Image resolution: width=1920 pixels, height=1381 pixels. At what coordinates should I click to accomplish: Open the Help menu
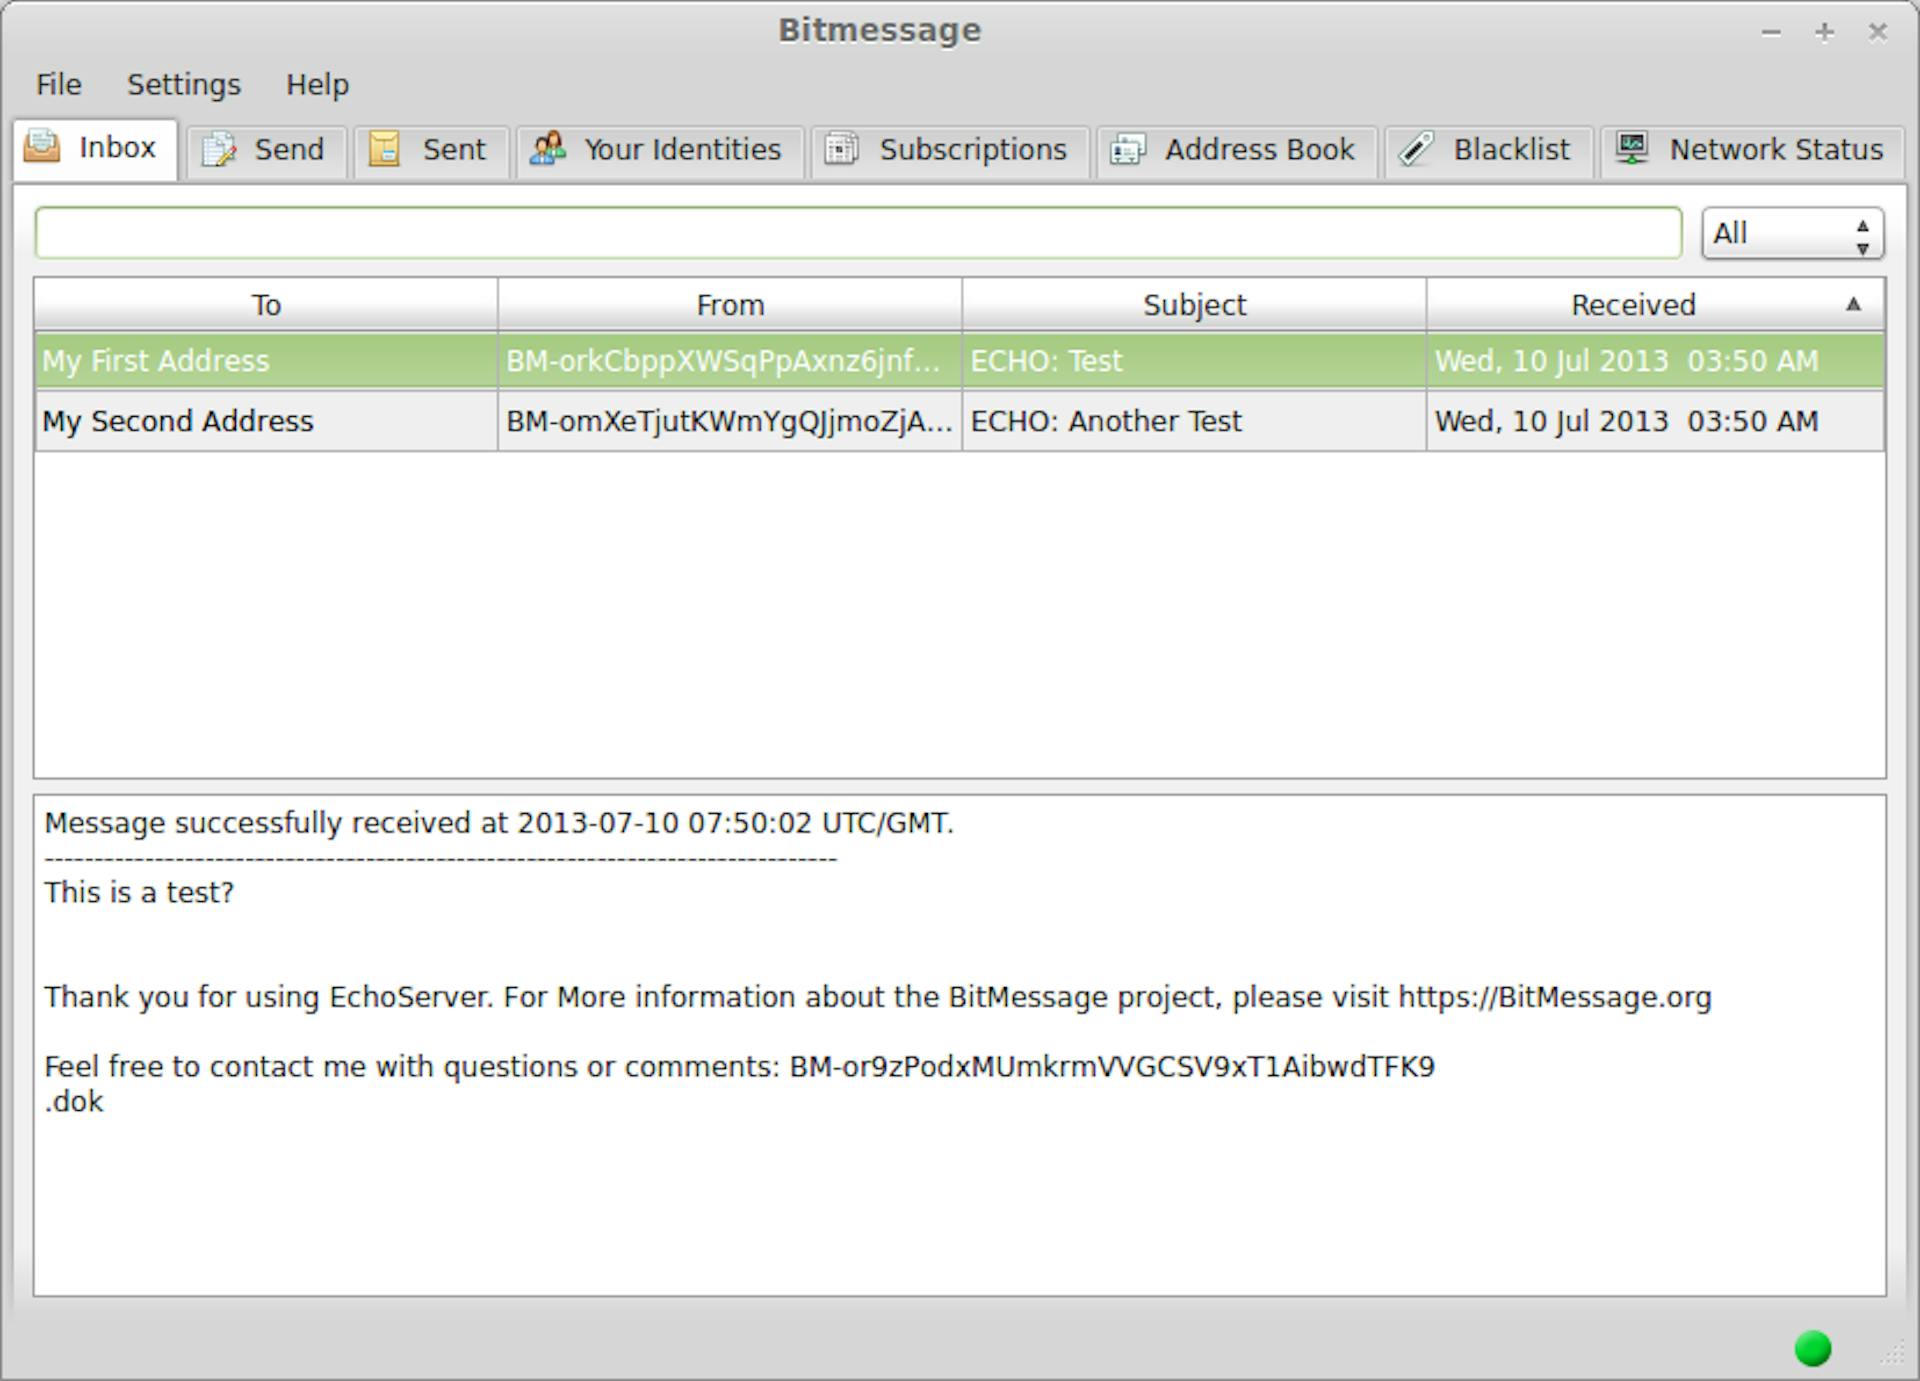point(317,85)
